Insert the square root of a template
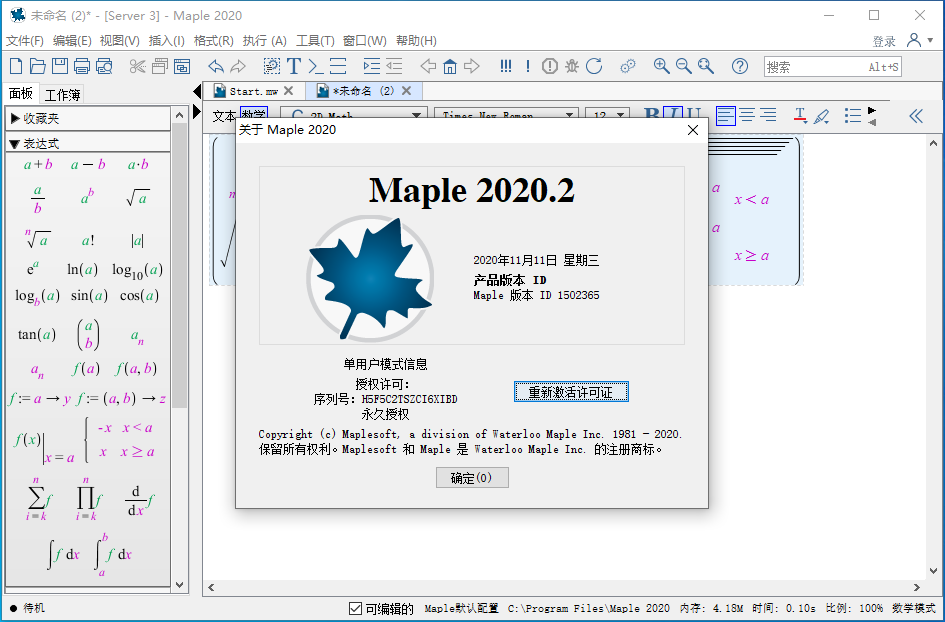The height and width of the screenshot is (622, 945). [138, 198]
